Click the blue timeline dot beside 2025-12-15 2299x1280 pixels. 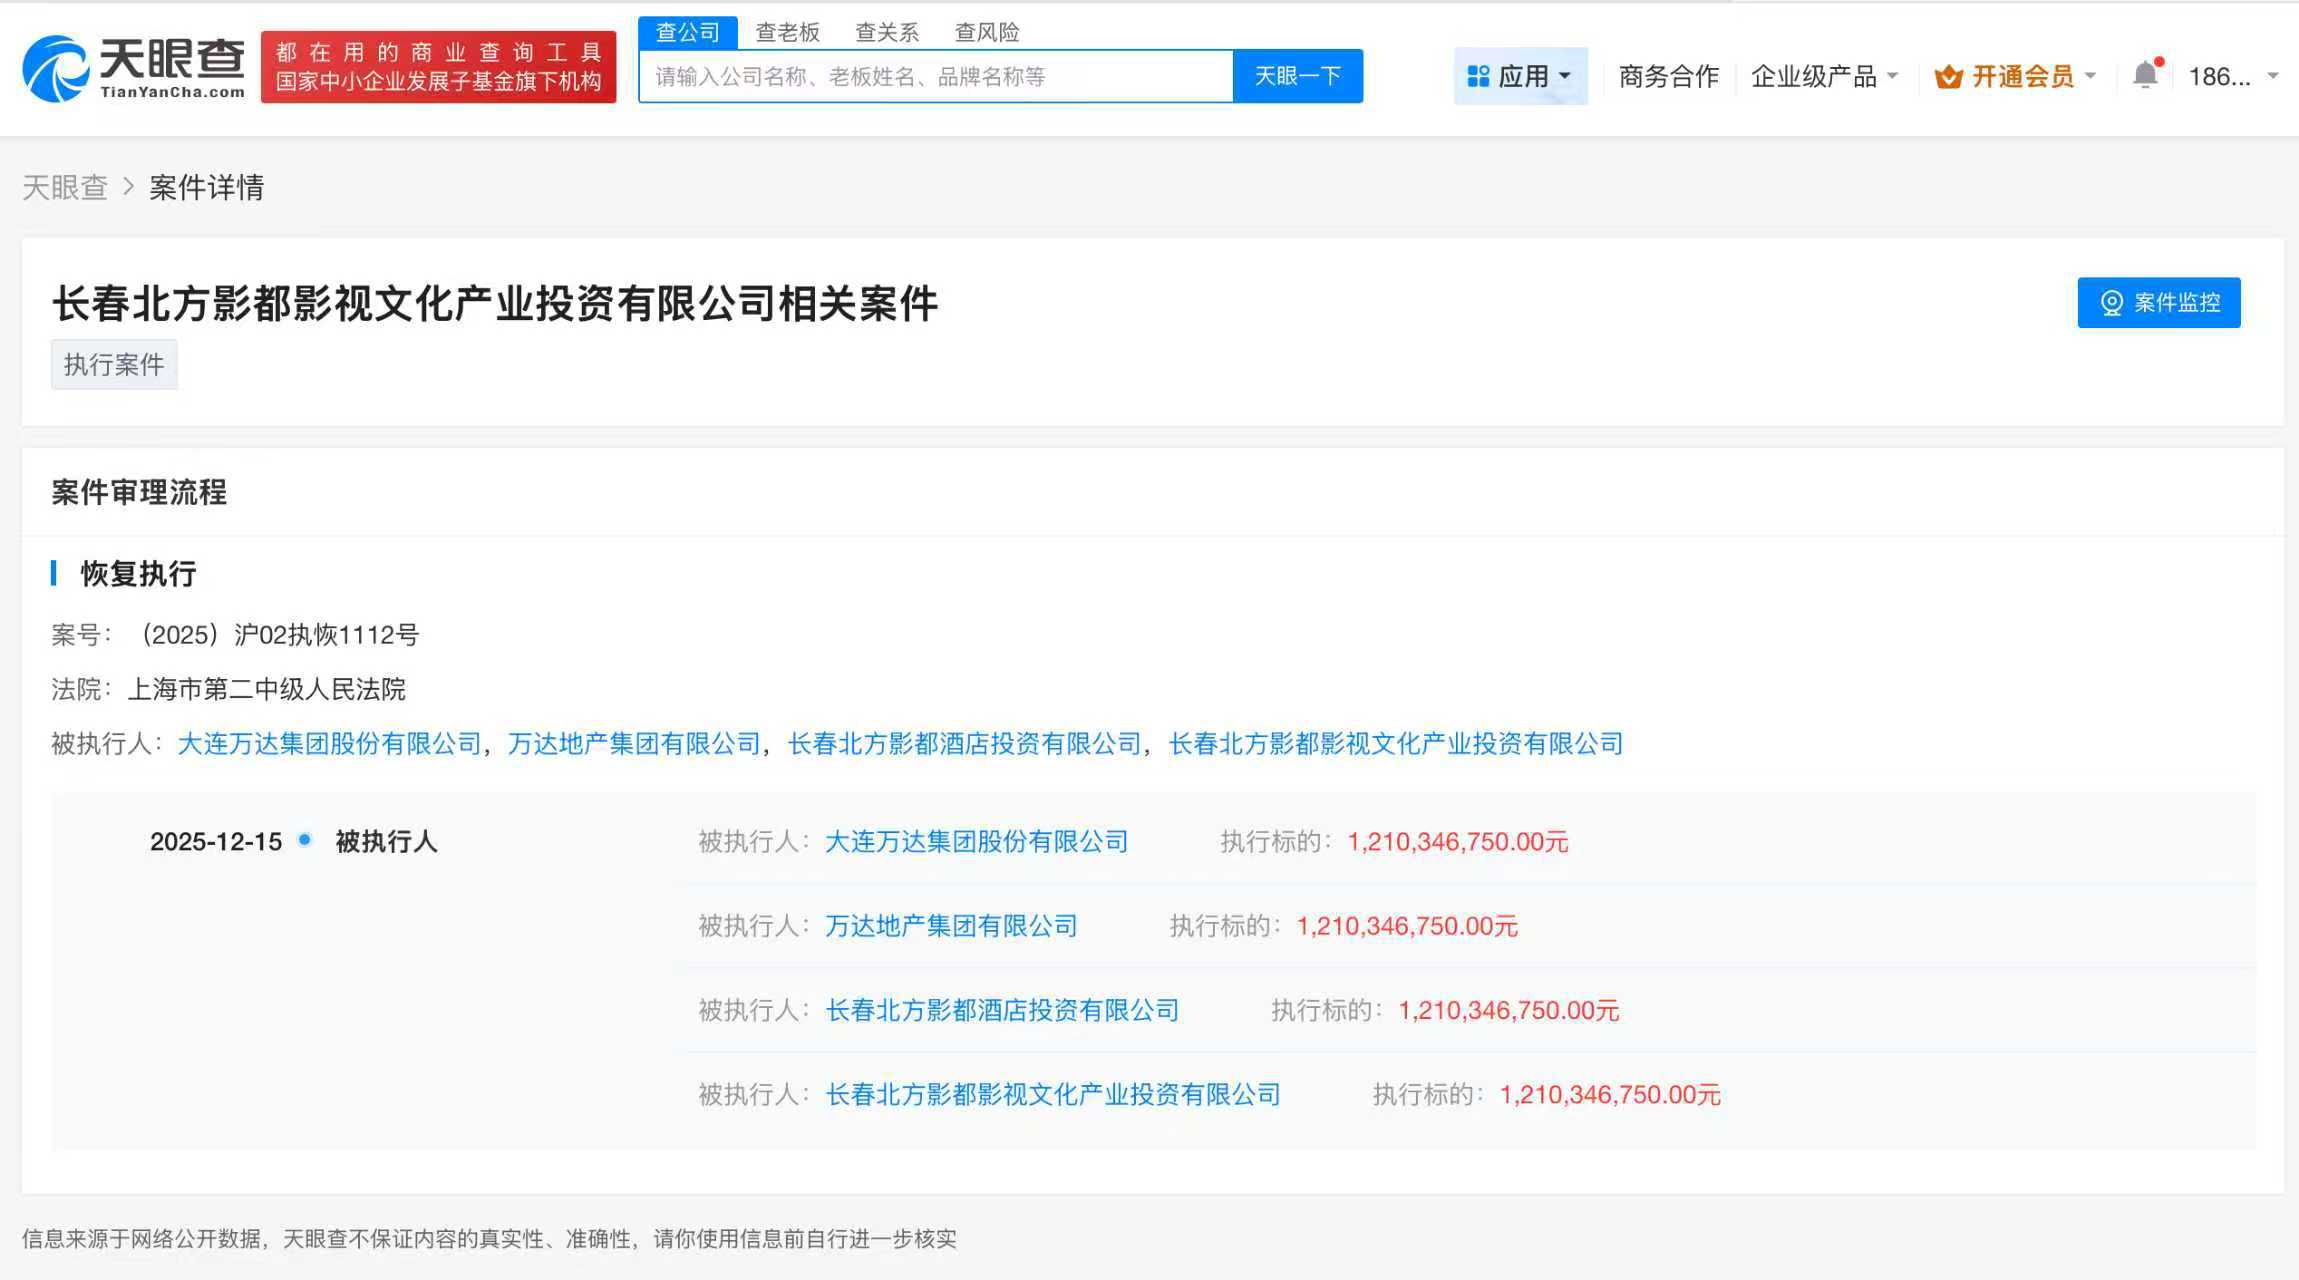(x=305, y=840)
